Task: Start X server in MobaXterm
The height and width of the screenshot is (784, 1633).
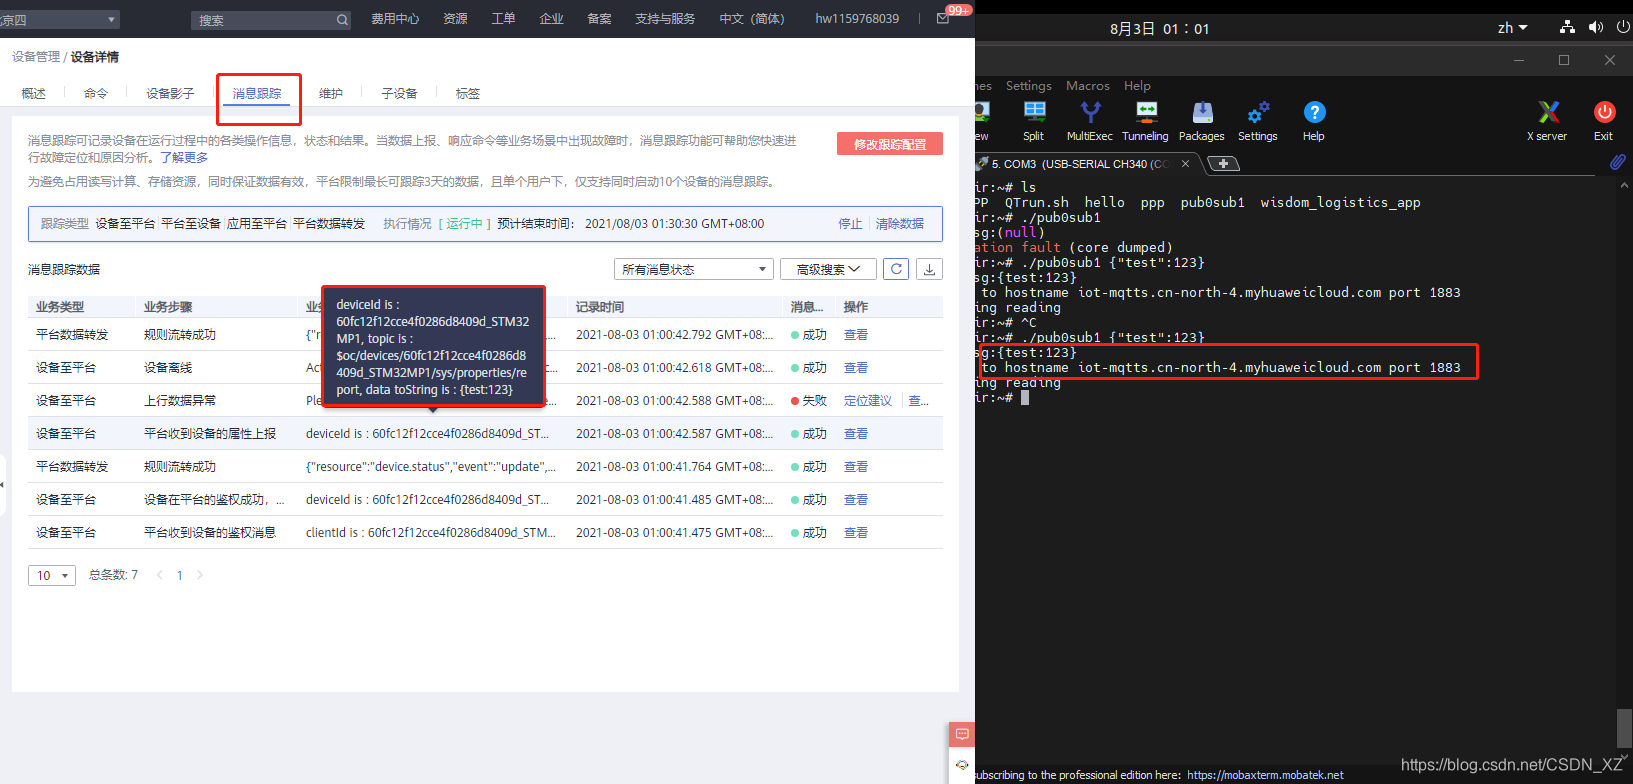Action: click(x=1547, y=121)
